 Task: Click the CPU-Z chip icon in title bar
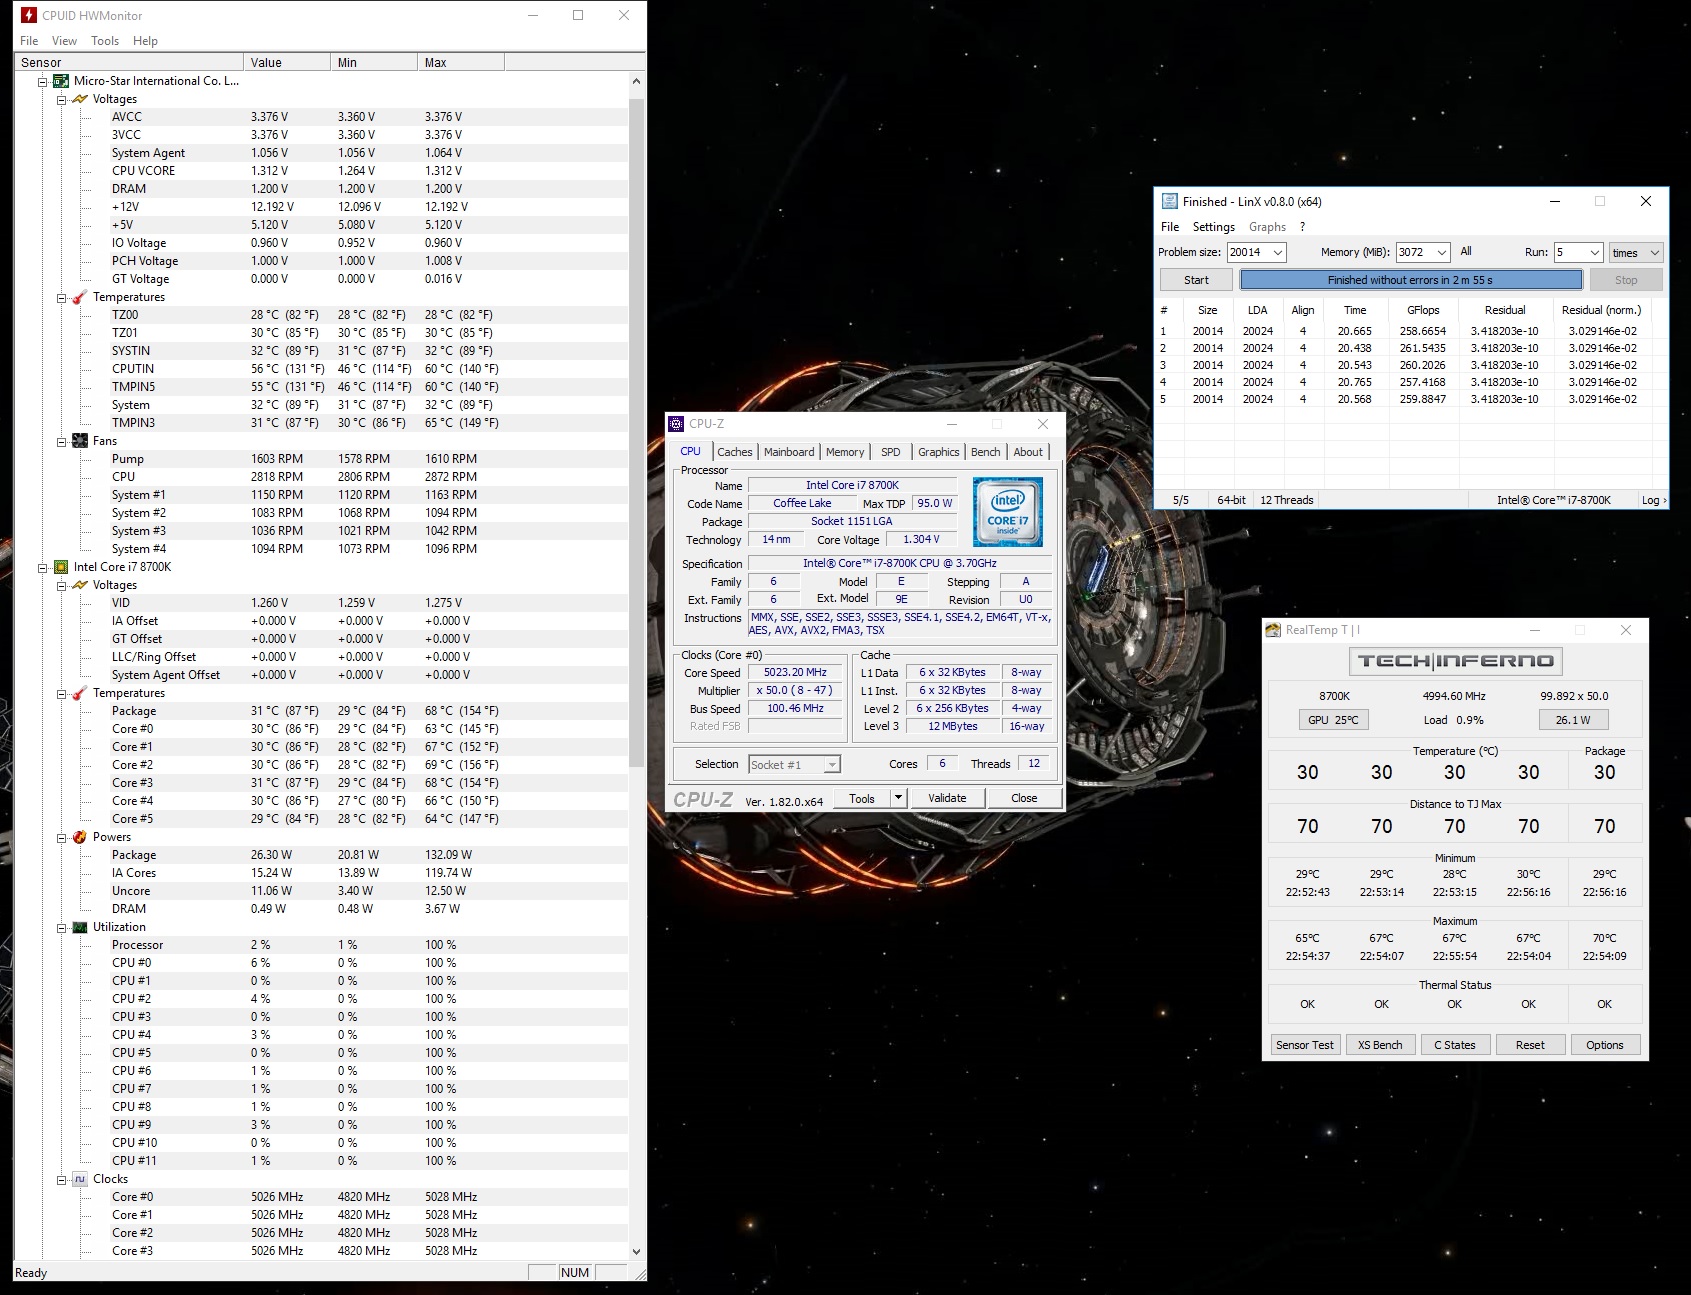[677, 424]
